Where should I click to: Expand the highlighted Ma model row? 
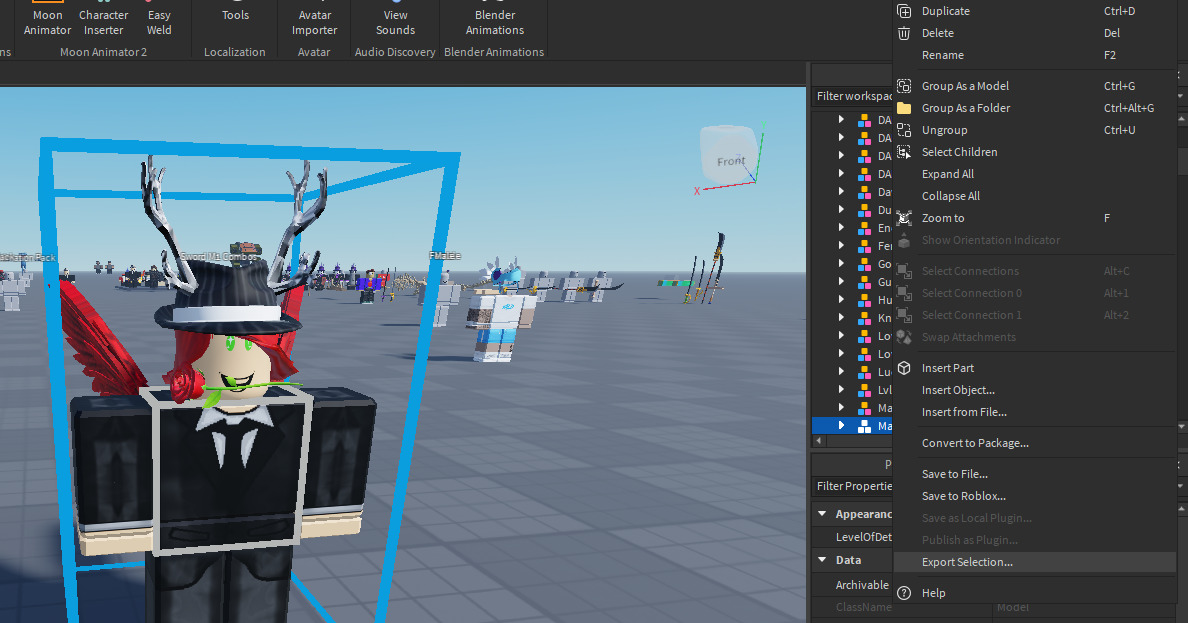click(x=841, y=425)
